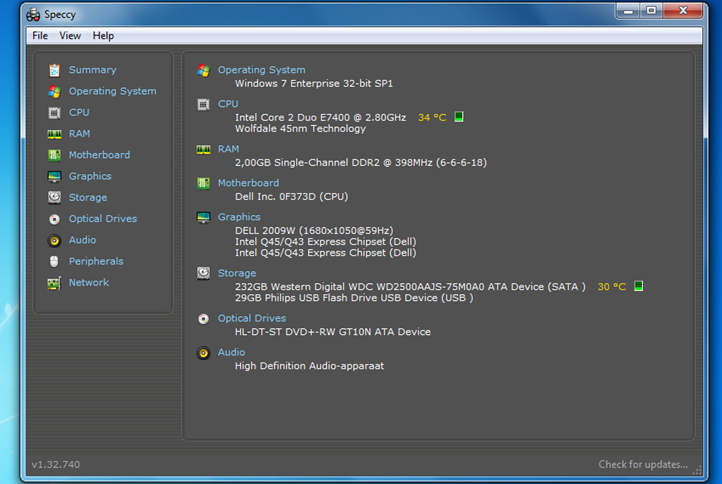Click the Motherboard heading link in summary
This screenshot has height=484, width=722.
click(248, 183)
